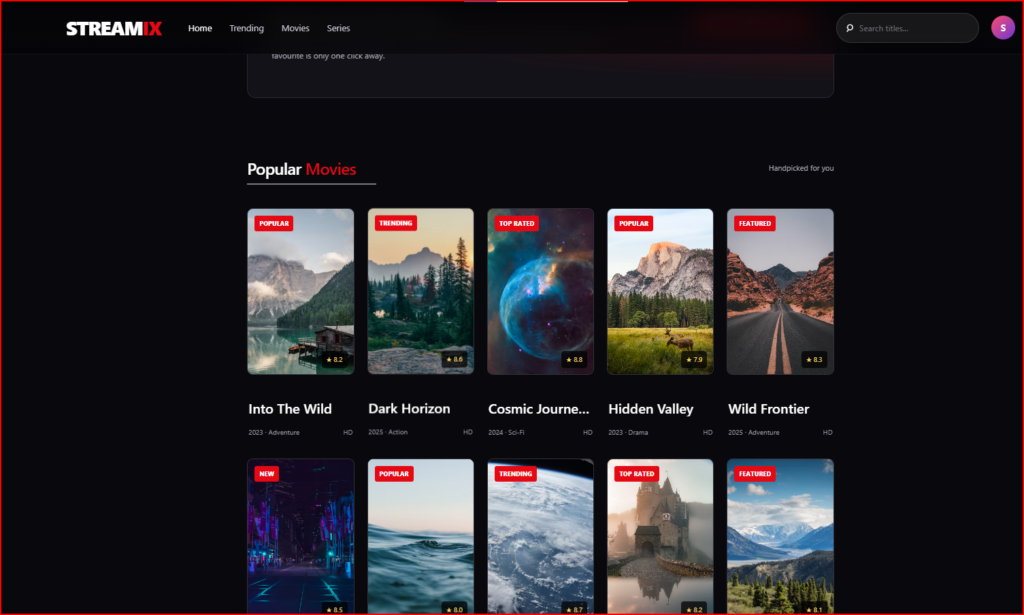Click the Hidden Valley title

click(651, 409)
